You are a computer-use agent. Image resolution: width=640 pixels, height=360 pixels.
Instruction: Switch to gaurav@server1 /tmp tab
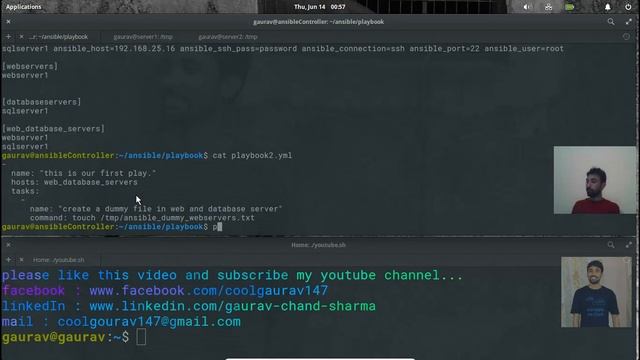coord(143,37)
